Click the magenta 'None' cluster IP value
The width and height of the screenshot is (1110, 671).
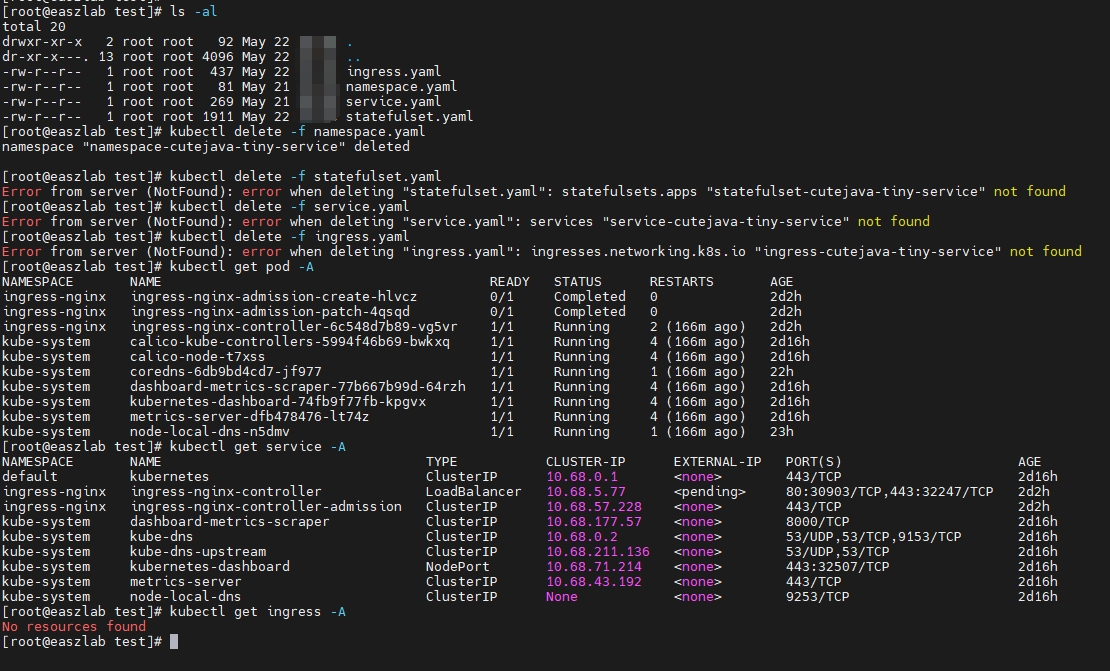tap(561, 596)
